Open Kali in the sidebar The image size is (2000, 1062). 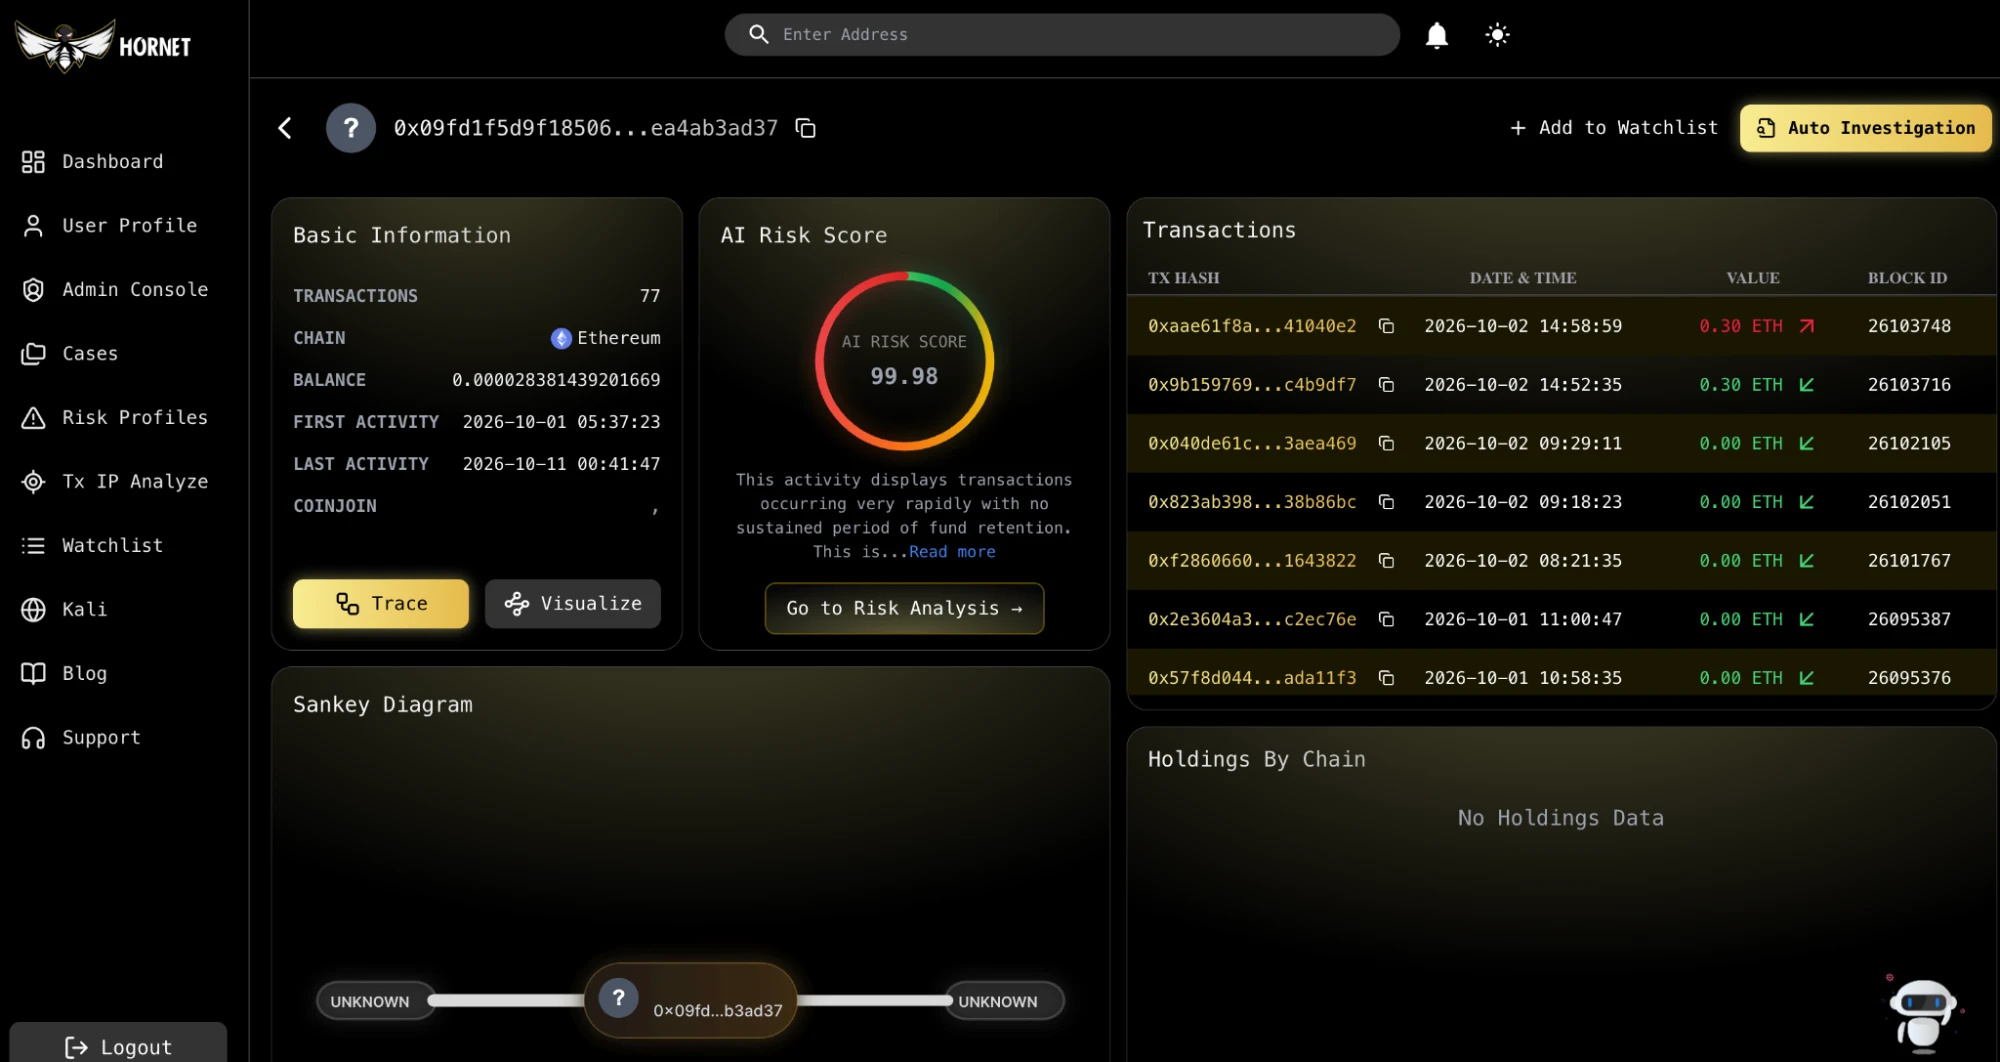tap(64, 610)
